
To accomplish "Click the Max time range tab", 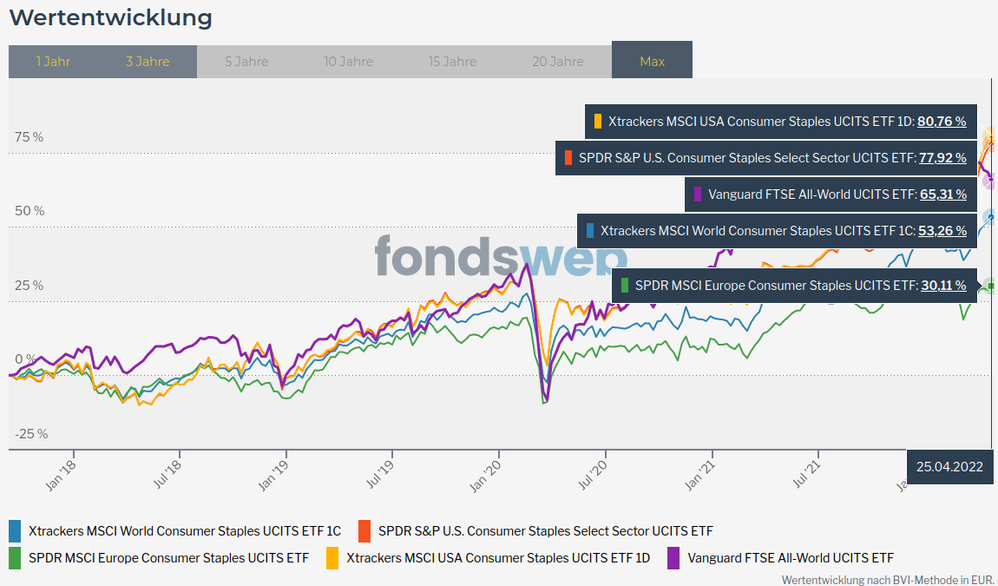I will 652,61.
